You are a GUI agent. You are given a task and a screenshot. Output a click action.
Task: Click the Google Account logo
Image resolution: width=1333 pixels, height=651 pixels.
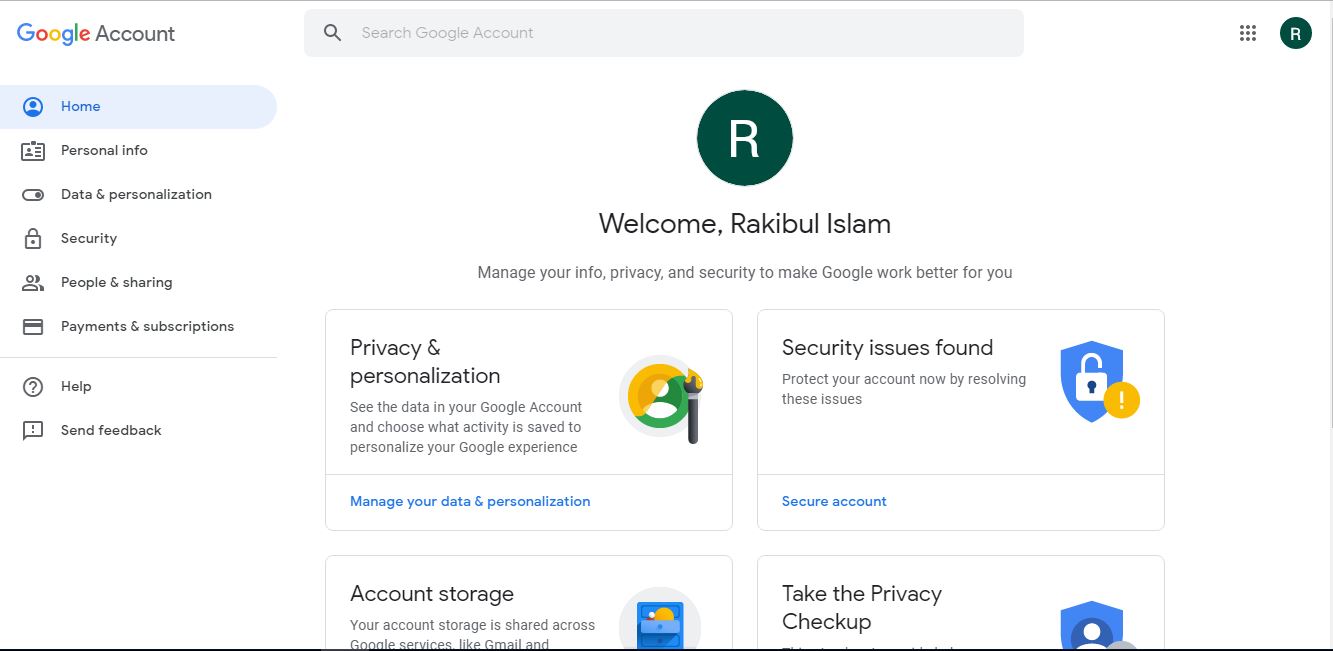click(96, 33)
